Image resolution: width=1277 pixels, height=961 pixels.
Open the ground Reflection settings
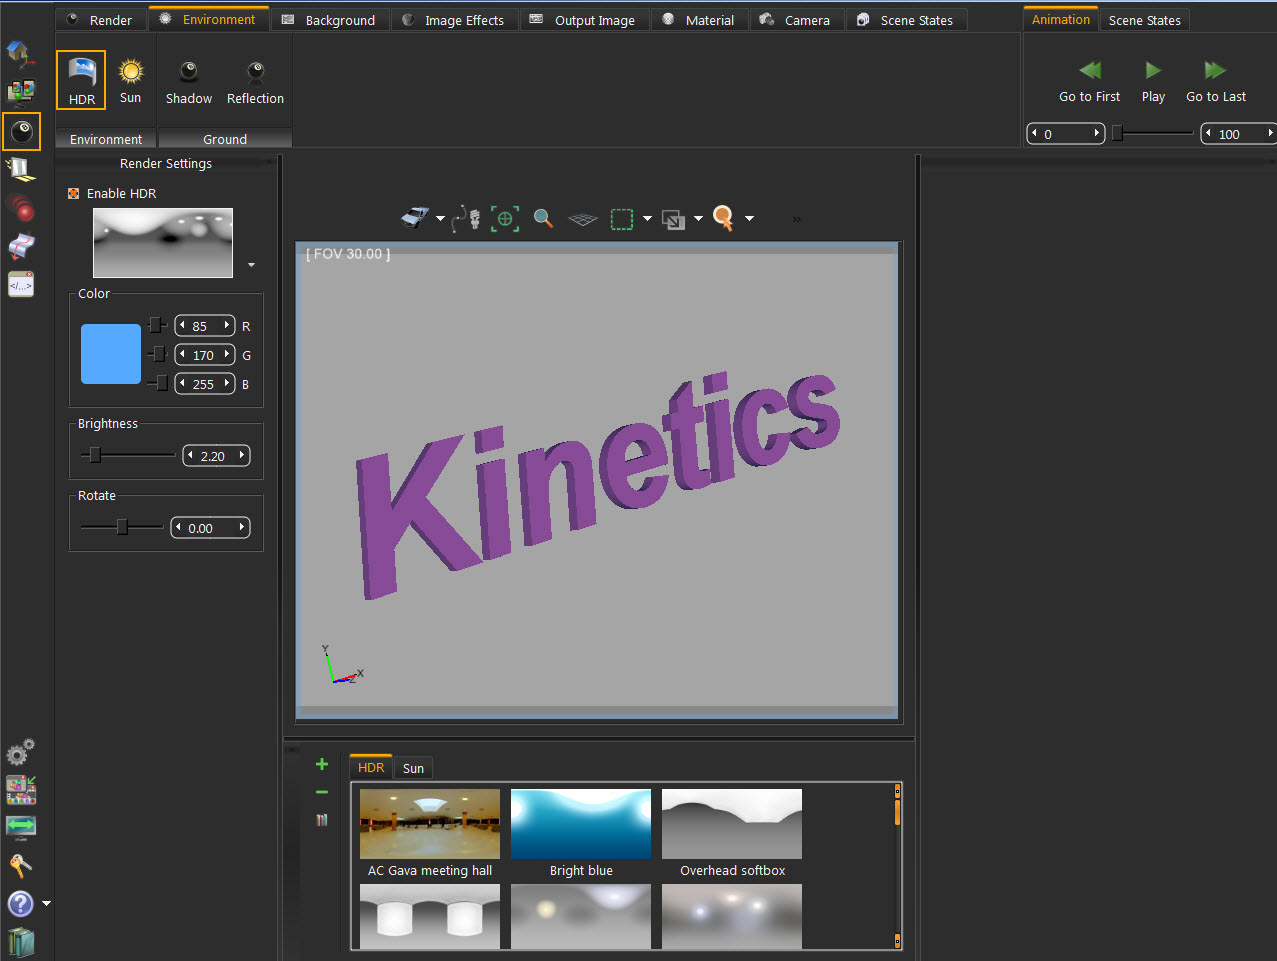pos(255,81)
